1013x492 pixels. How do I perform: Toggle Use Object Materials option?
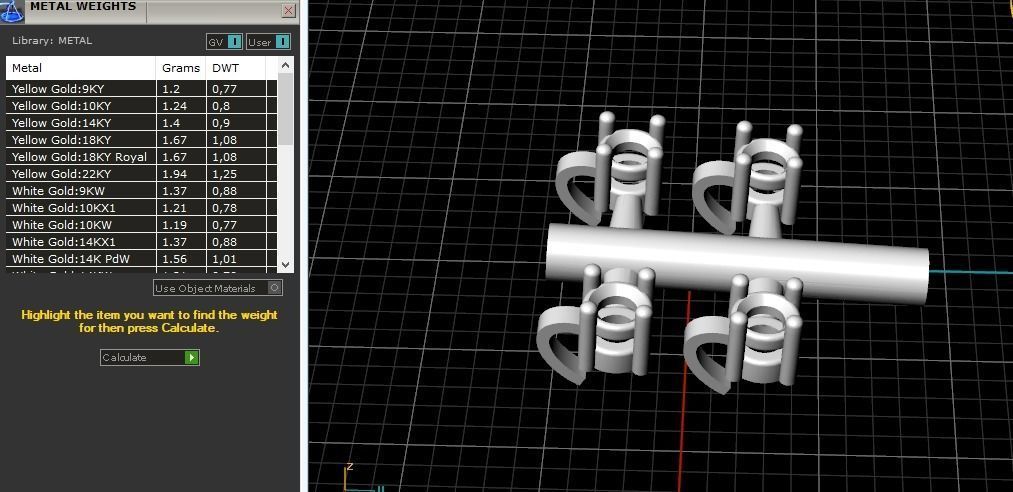(x=218, y=288)
